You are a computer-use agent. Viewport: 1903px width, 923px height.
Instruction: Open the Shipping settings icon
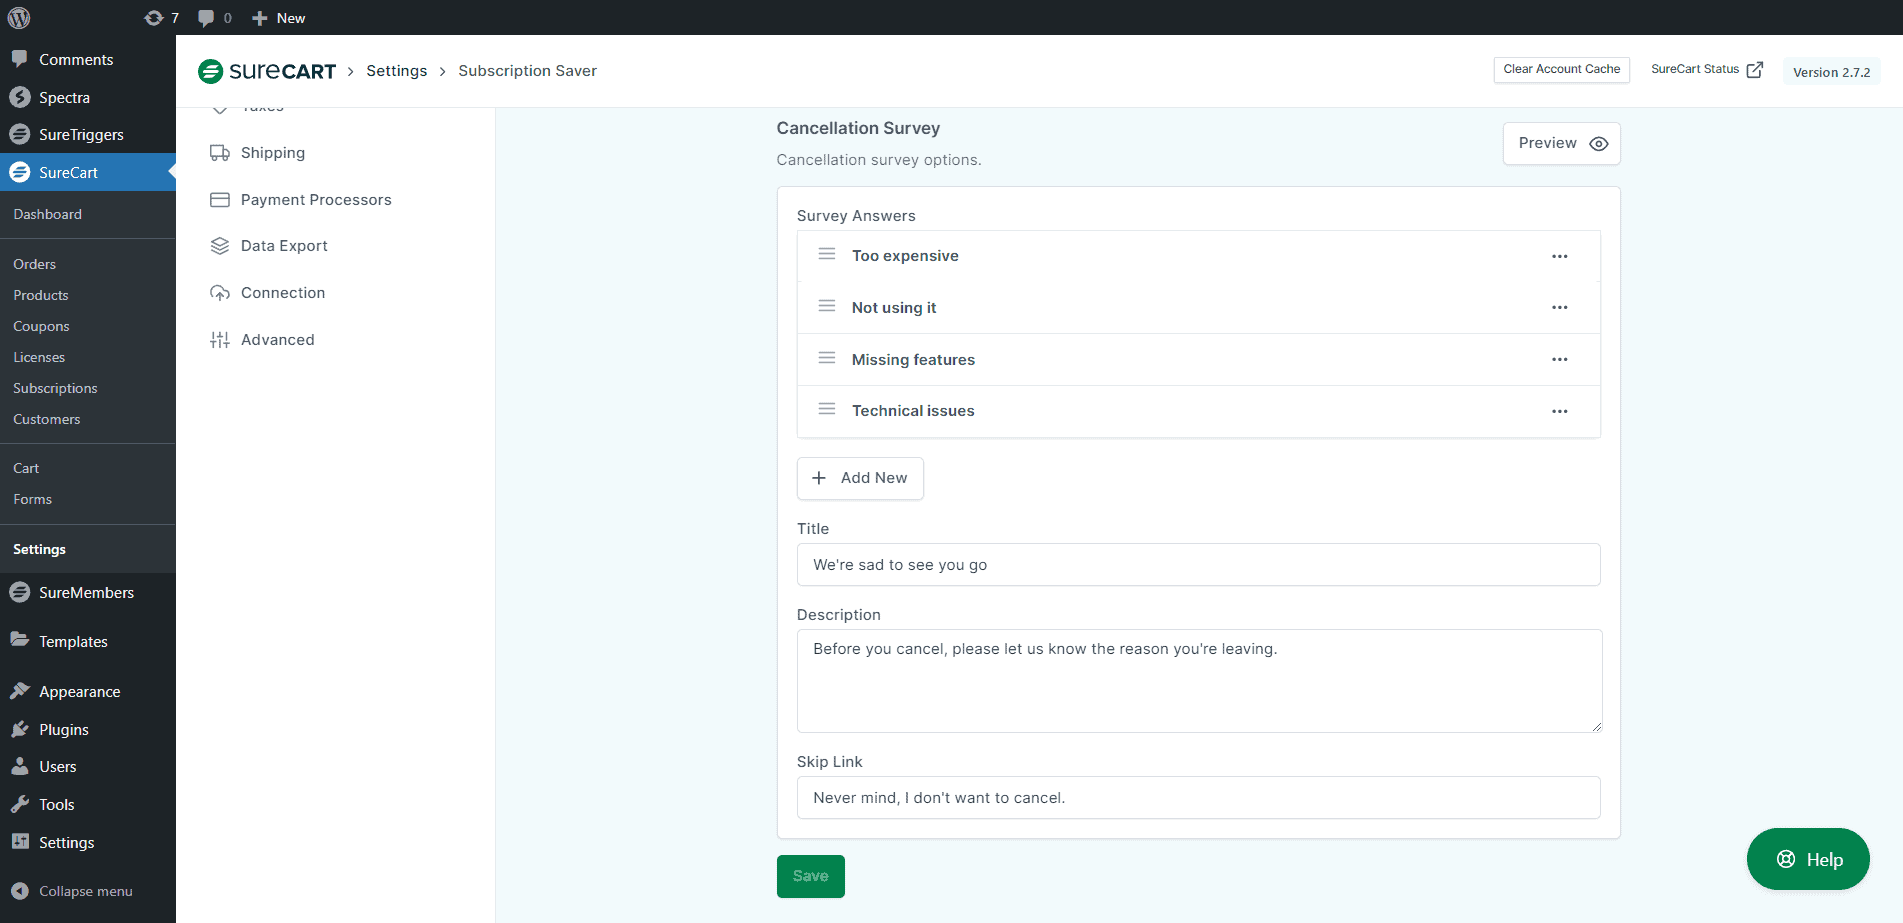[x=220, y=152]
